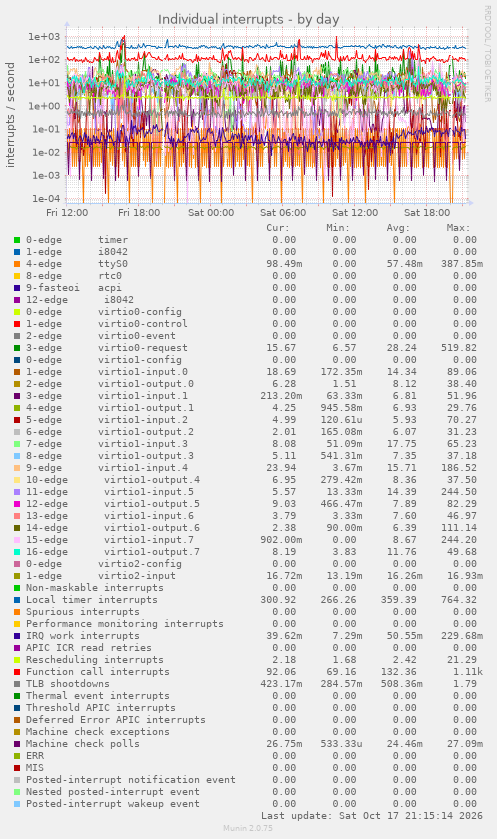The image size is (497, 839).
Task: Click the virtio1-output.3 legend label
Action: pos(146,456)
